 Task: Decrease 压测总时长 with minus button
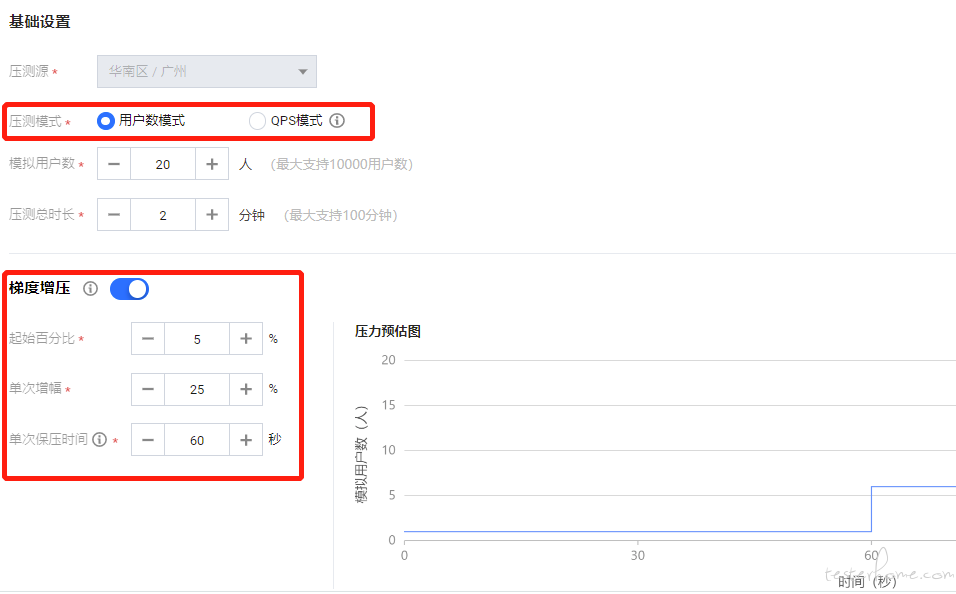click(114, 215)
